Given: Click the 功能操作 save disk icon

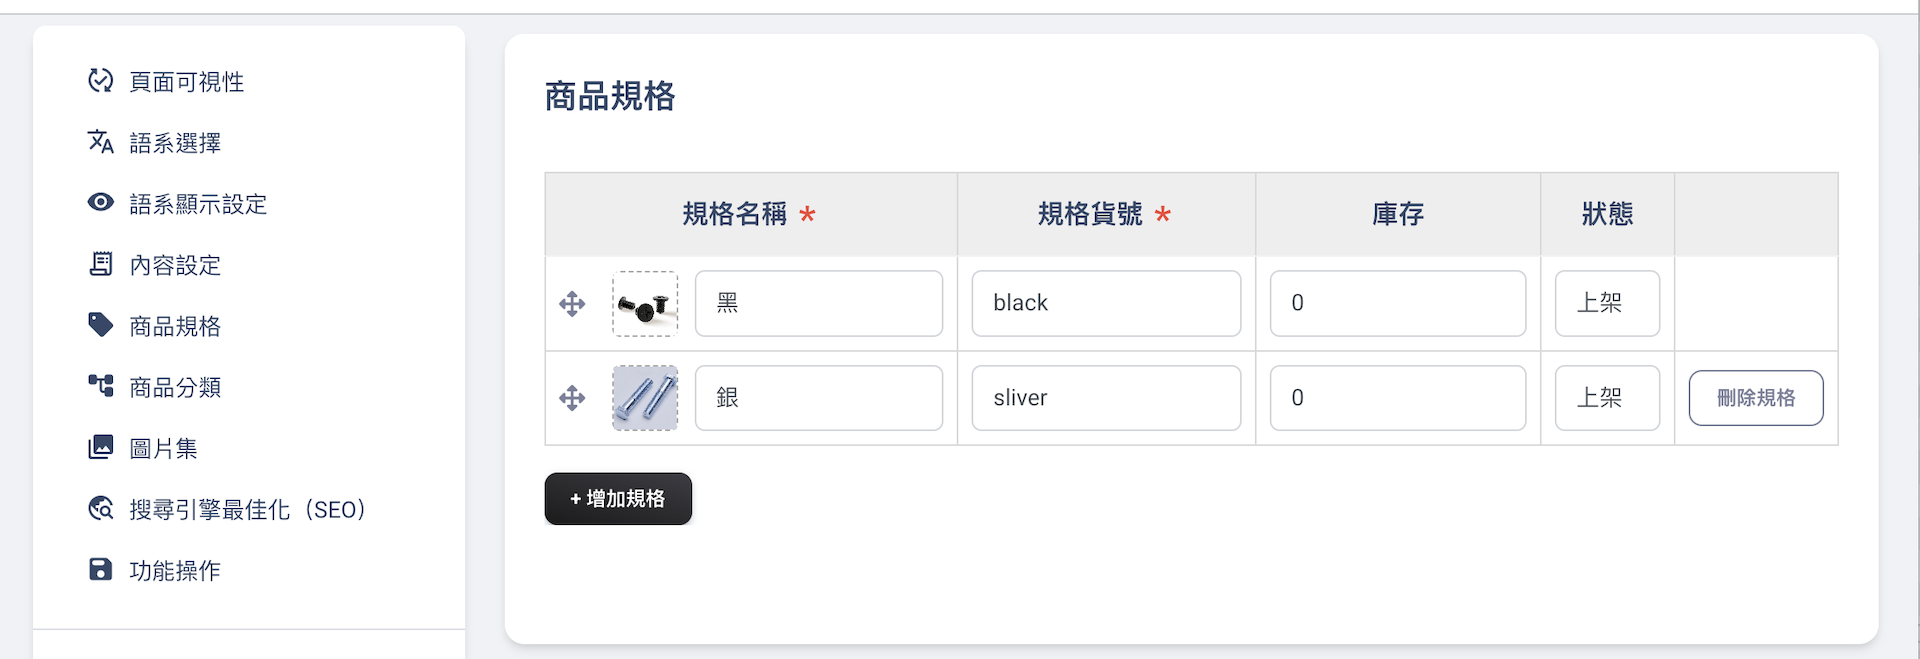Looking at the screenshot, I should pos(100,570).
